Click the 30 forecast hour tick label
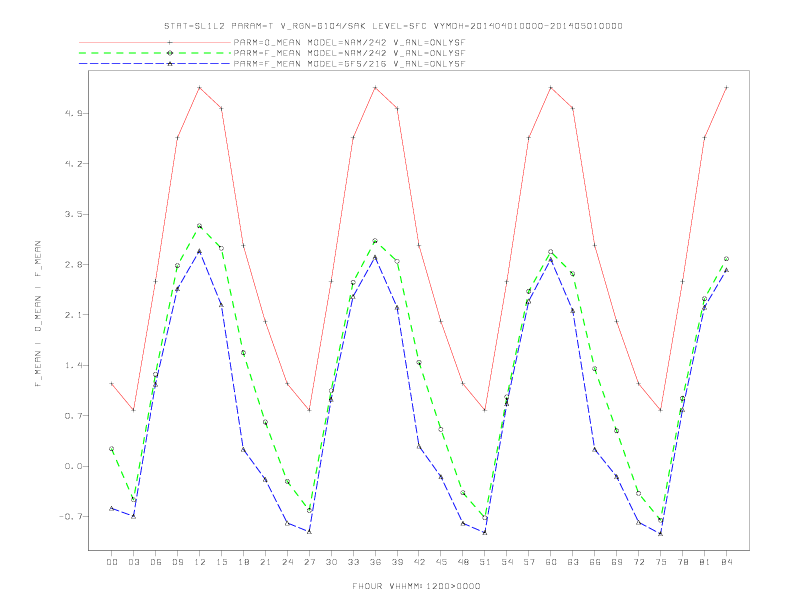 click(331, 562)
